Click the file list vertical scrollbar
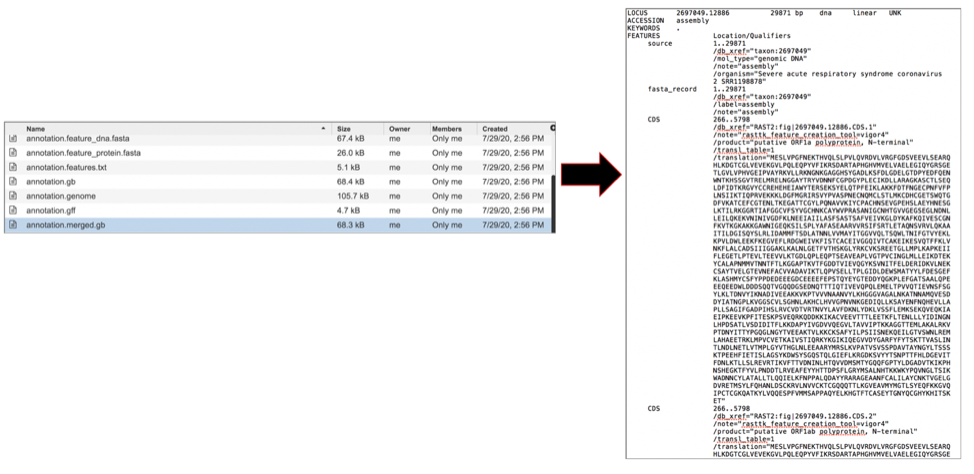Image resolution: width=974 pixels, height=474 pixels. pyautogui.click(x=553, y=180)
